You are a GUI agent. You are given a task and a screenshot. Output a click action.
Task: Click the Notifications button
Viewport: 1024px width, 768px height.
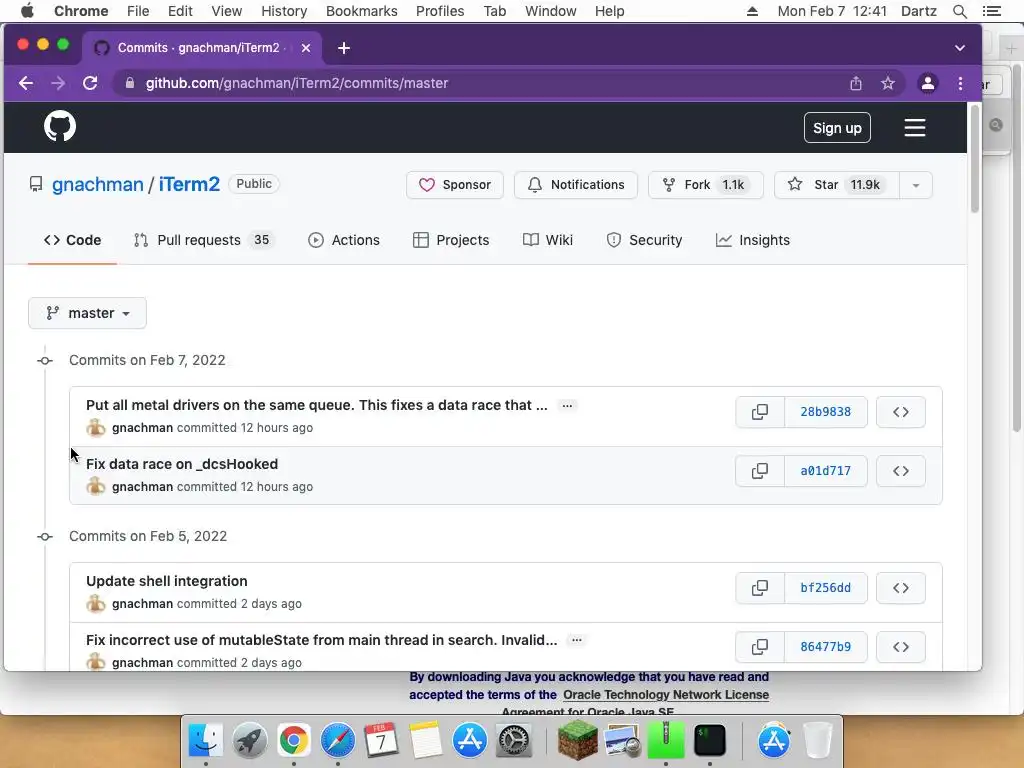(x=575, y=185)
